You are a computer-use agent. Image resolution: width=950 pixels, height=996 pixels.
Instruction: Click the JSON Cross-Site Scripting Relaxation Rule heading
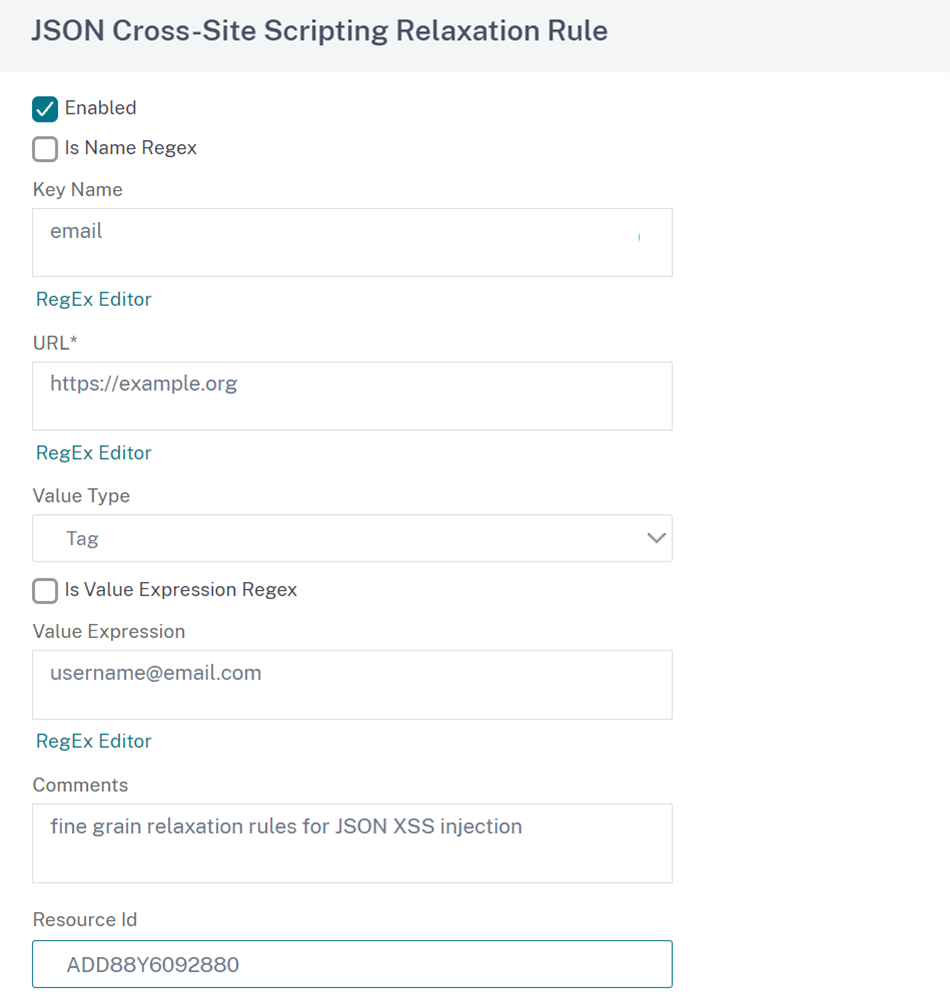pos(319,30)
